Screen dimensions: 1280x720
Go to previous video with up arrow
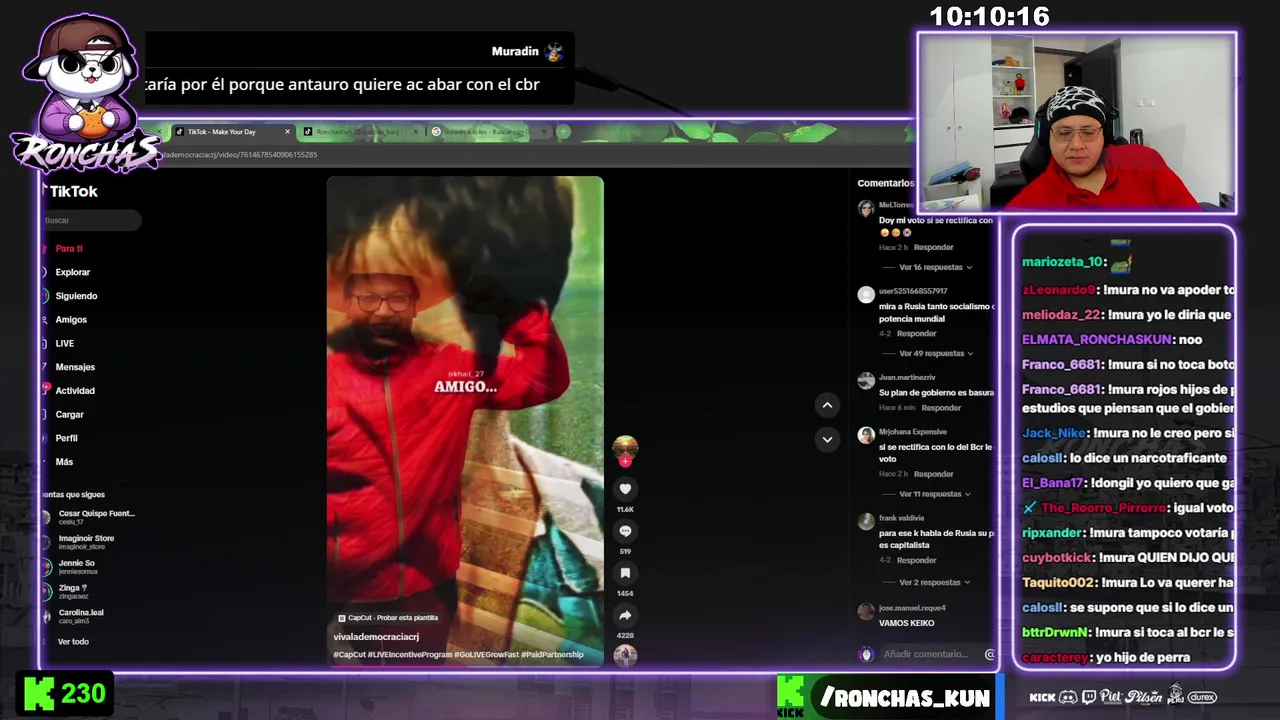click(x=827, y=405)
